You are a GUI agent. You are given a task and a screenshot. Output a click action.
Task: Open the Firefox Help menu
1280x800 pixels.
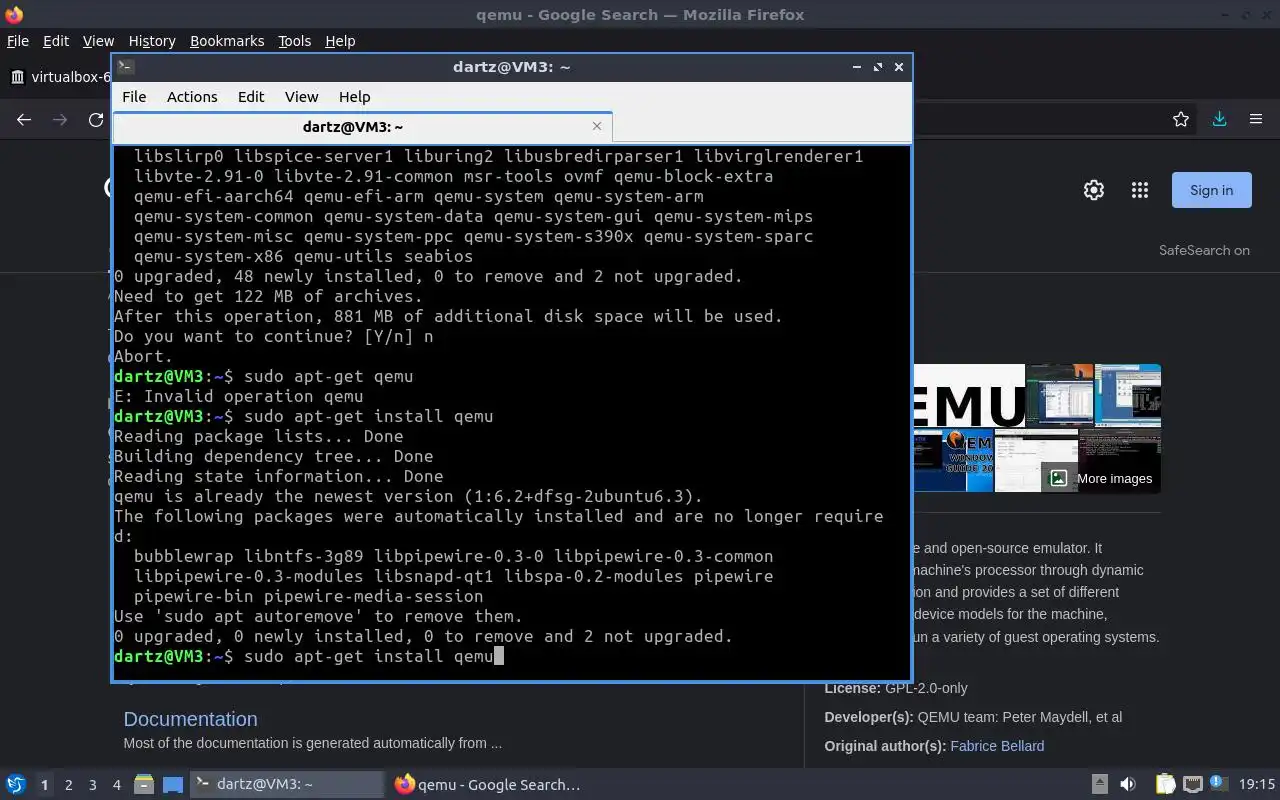coord(340,41)
